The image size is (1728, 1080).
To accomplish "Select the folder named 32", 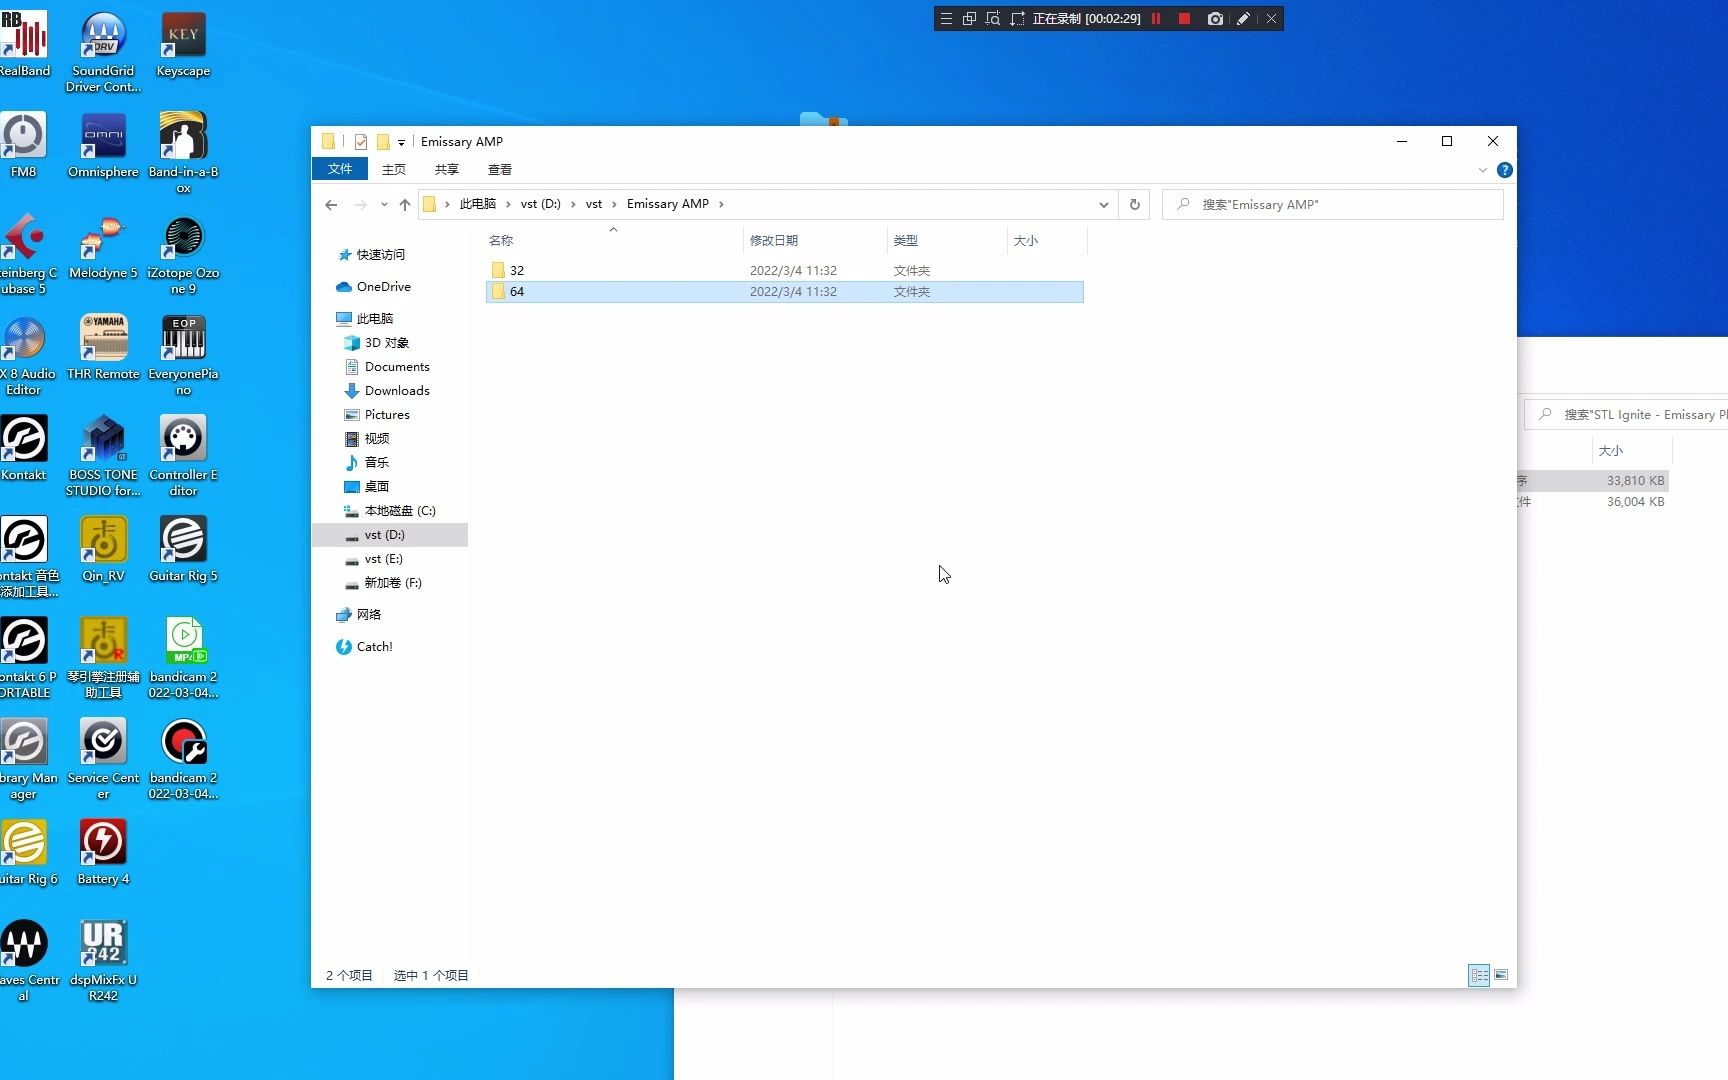I will click(x=785, y=271).
